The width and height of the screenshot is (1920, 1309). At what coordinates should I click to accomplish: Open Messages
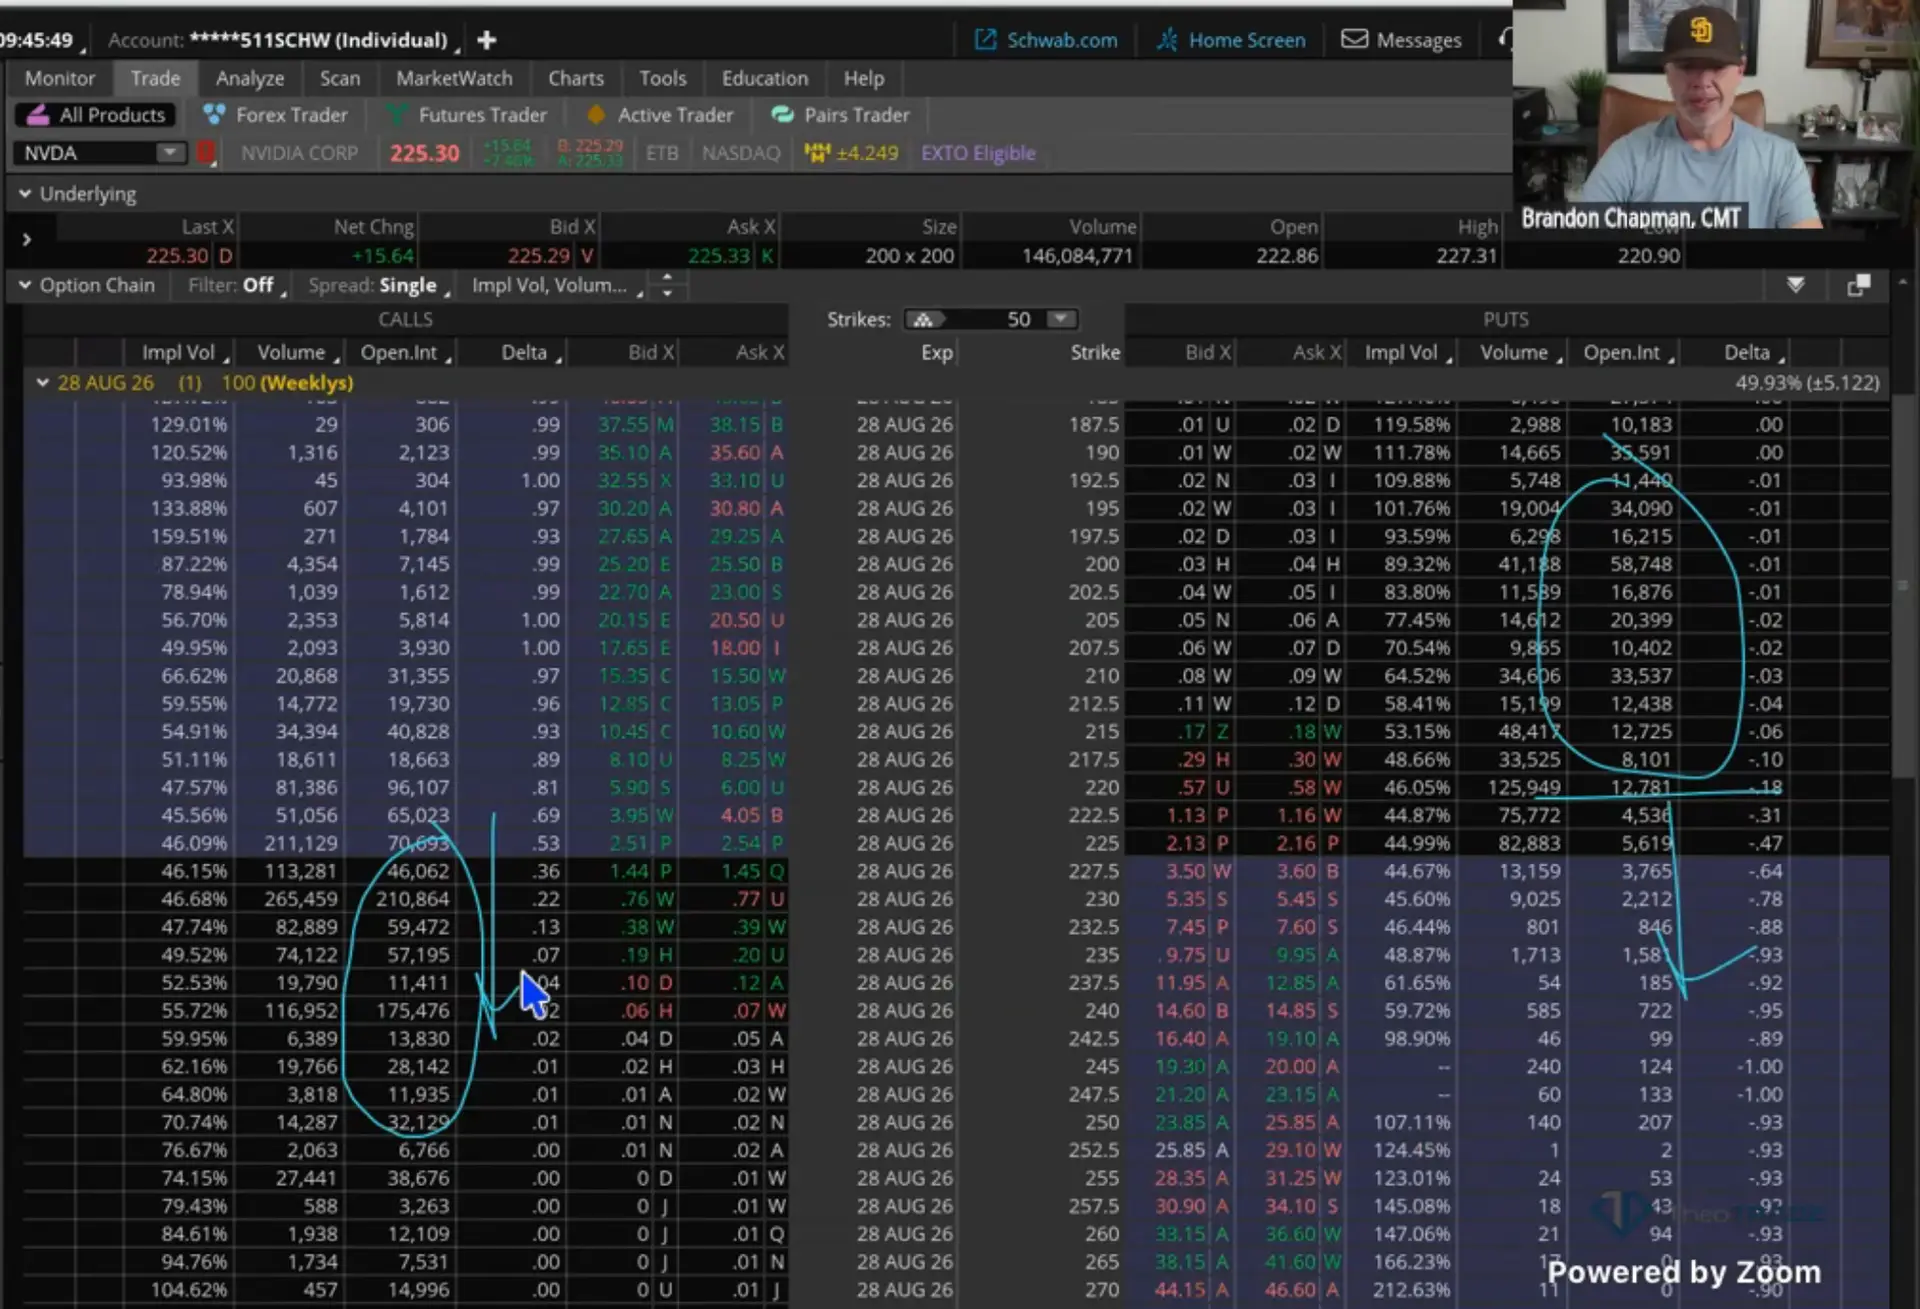click(x=1401, y=40)
